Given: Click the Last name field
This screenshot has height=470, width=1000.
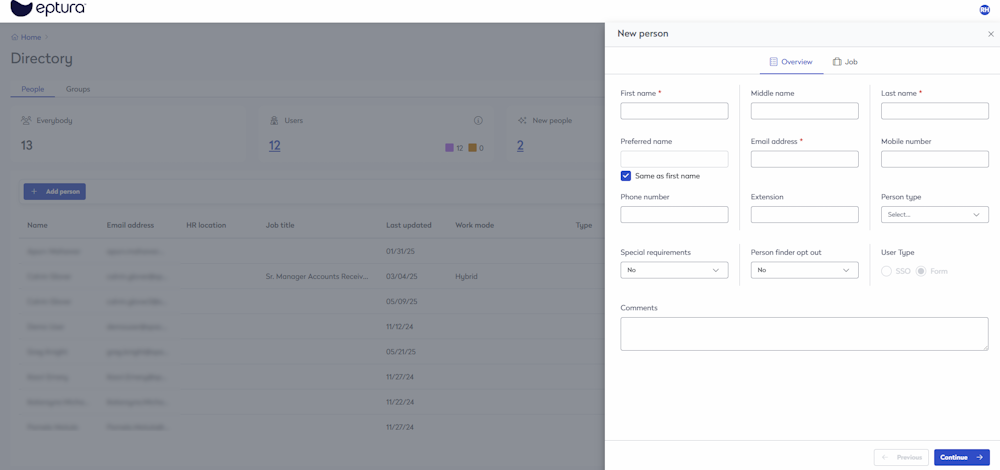Looking at the screenshot, I should [x=934, y=111].
